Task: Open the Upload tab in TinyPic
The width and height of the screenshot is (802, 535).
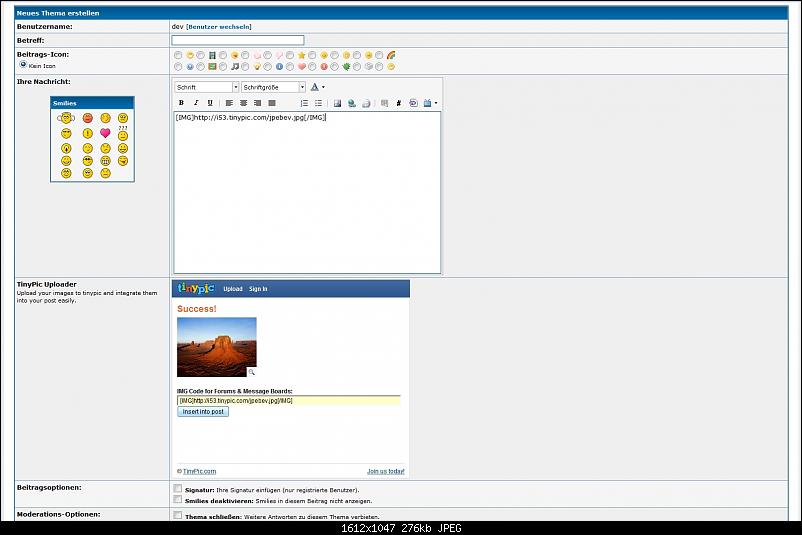Action: pyautogui.click(x=232, y=289)
